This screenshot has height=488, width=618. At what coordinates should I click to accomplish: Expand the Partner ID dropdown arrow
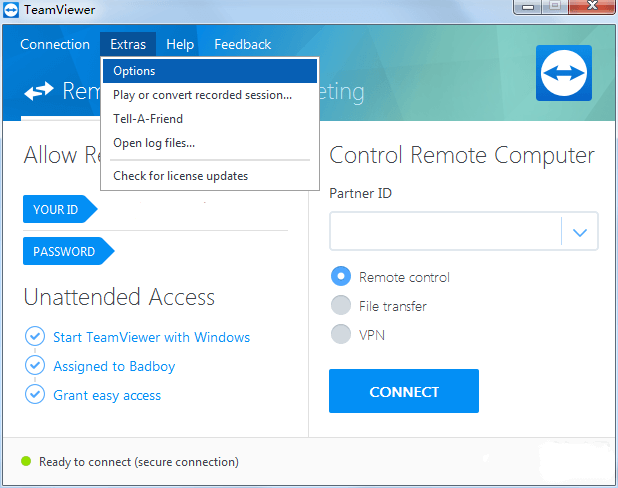(x=580, y=232)
